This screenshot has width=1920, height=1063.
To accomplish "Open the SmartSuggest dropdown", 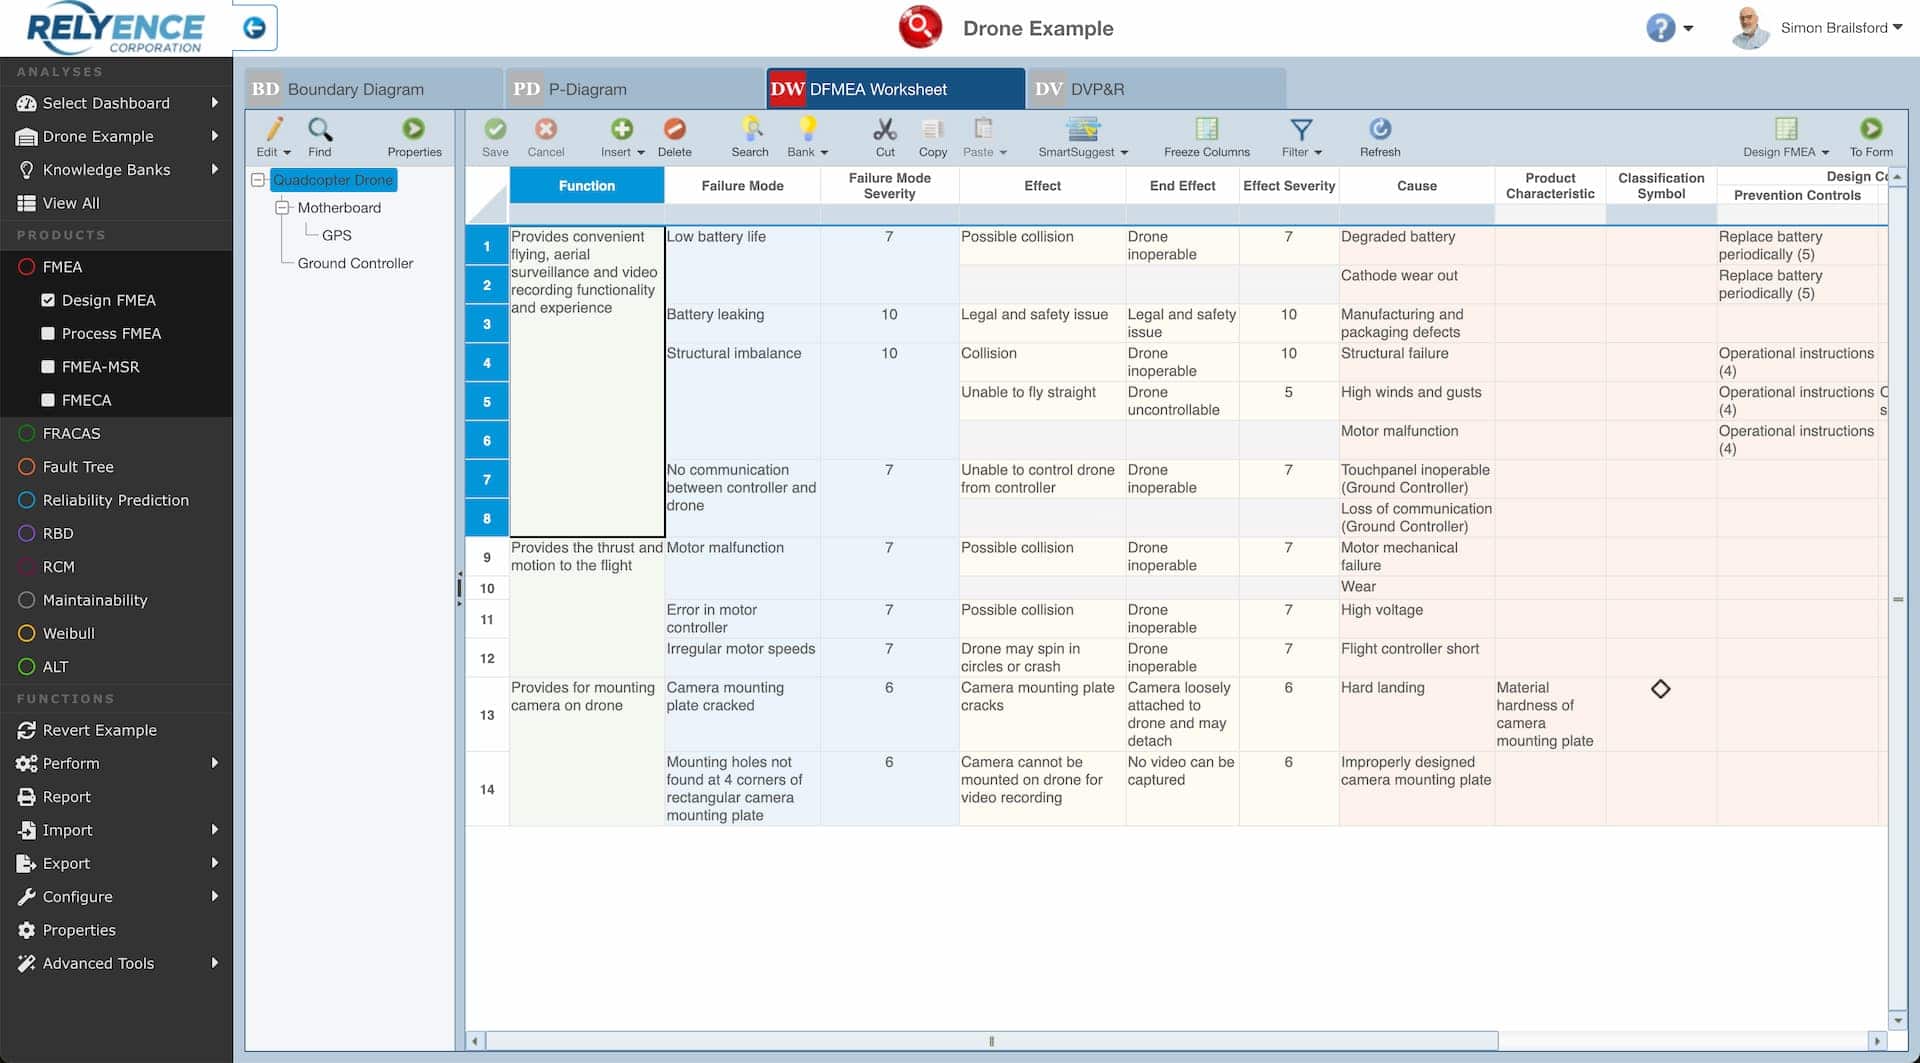I will tap(1083, 137).
